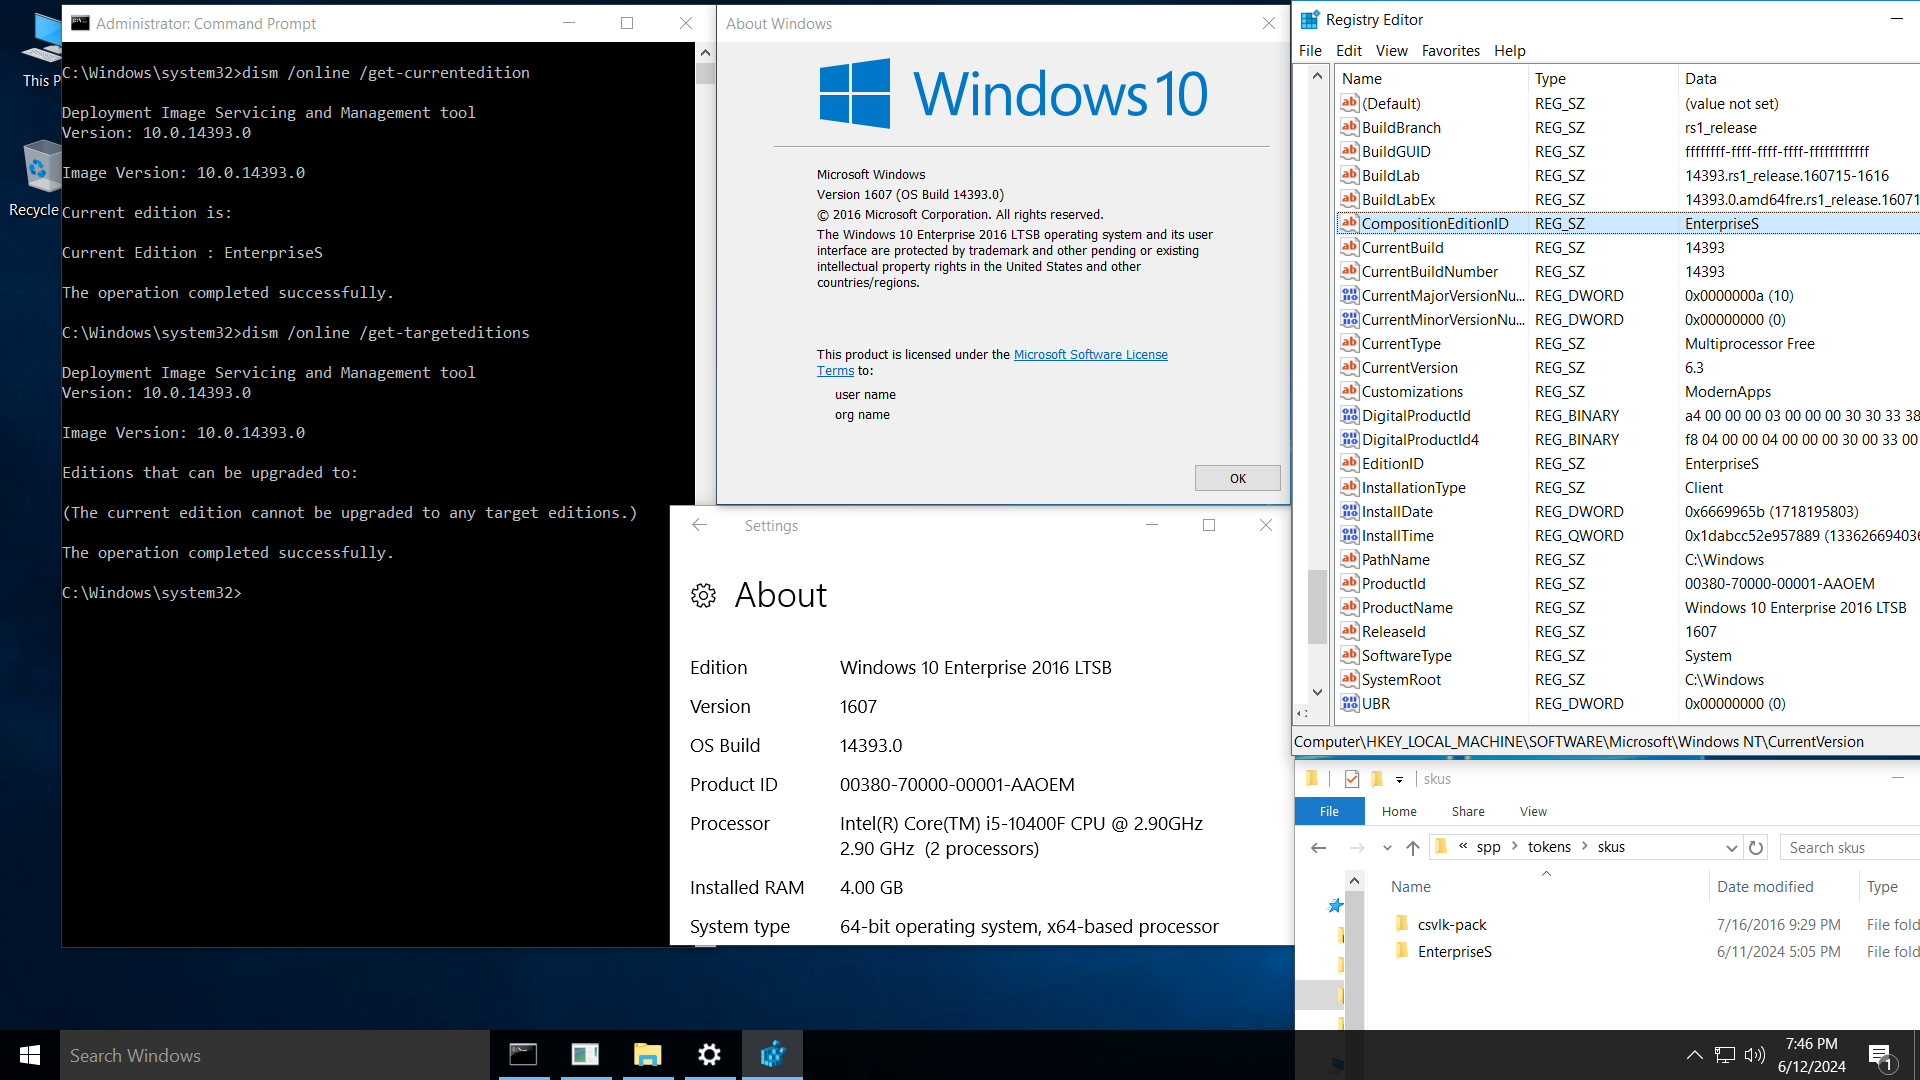Open Registry Editor taskbar icon

click(772, 1055)
